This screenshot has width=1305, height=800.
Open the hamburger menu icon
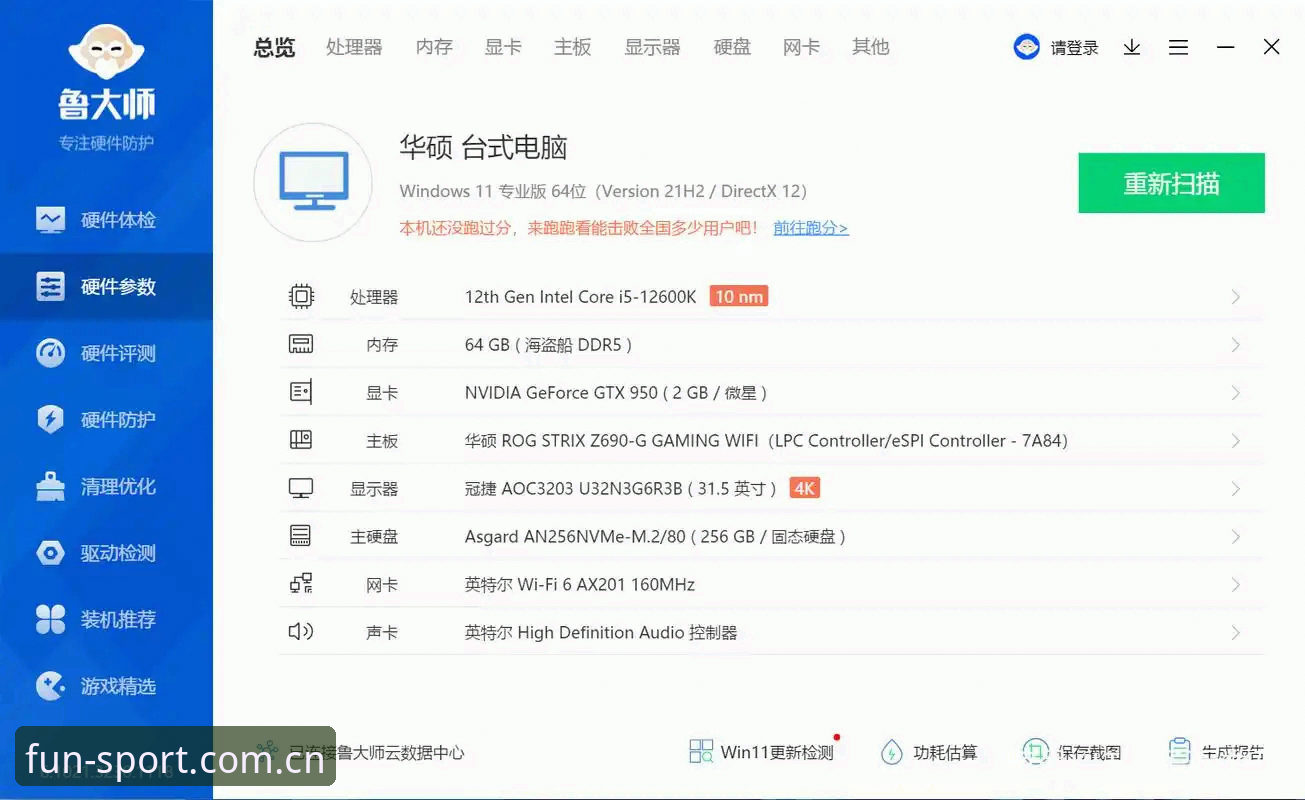pyautogui.click(x=1179, y=47)
